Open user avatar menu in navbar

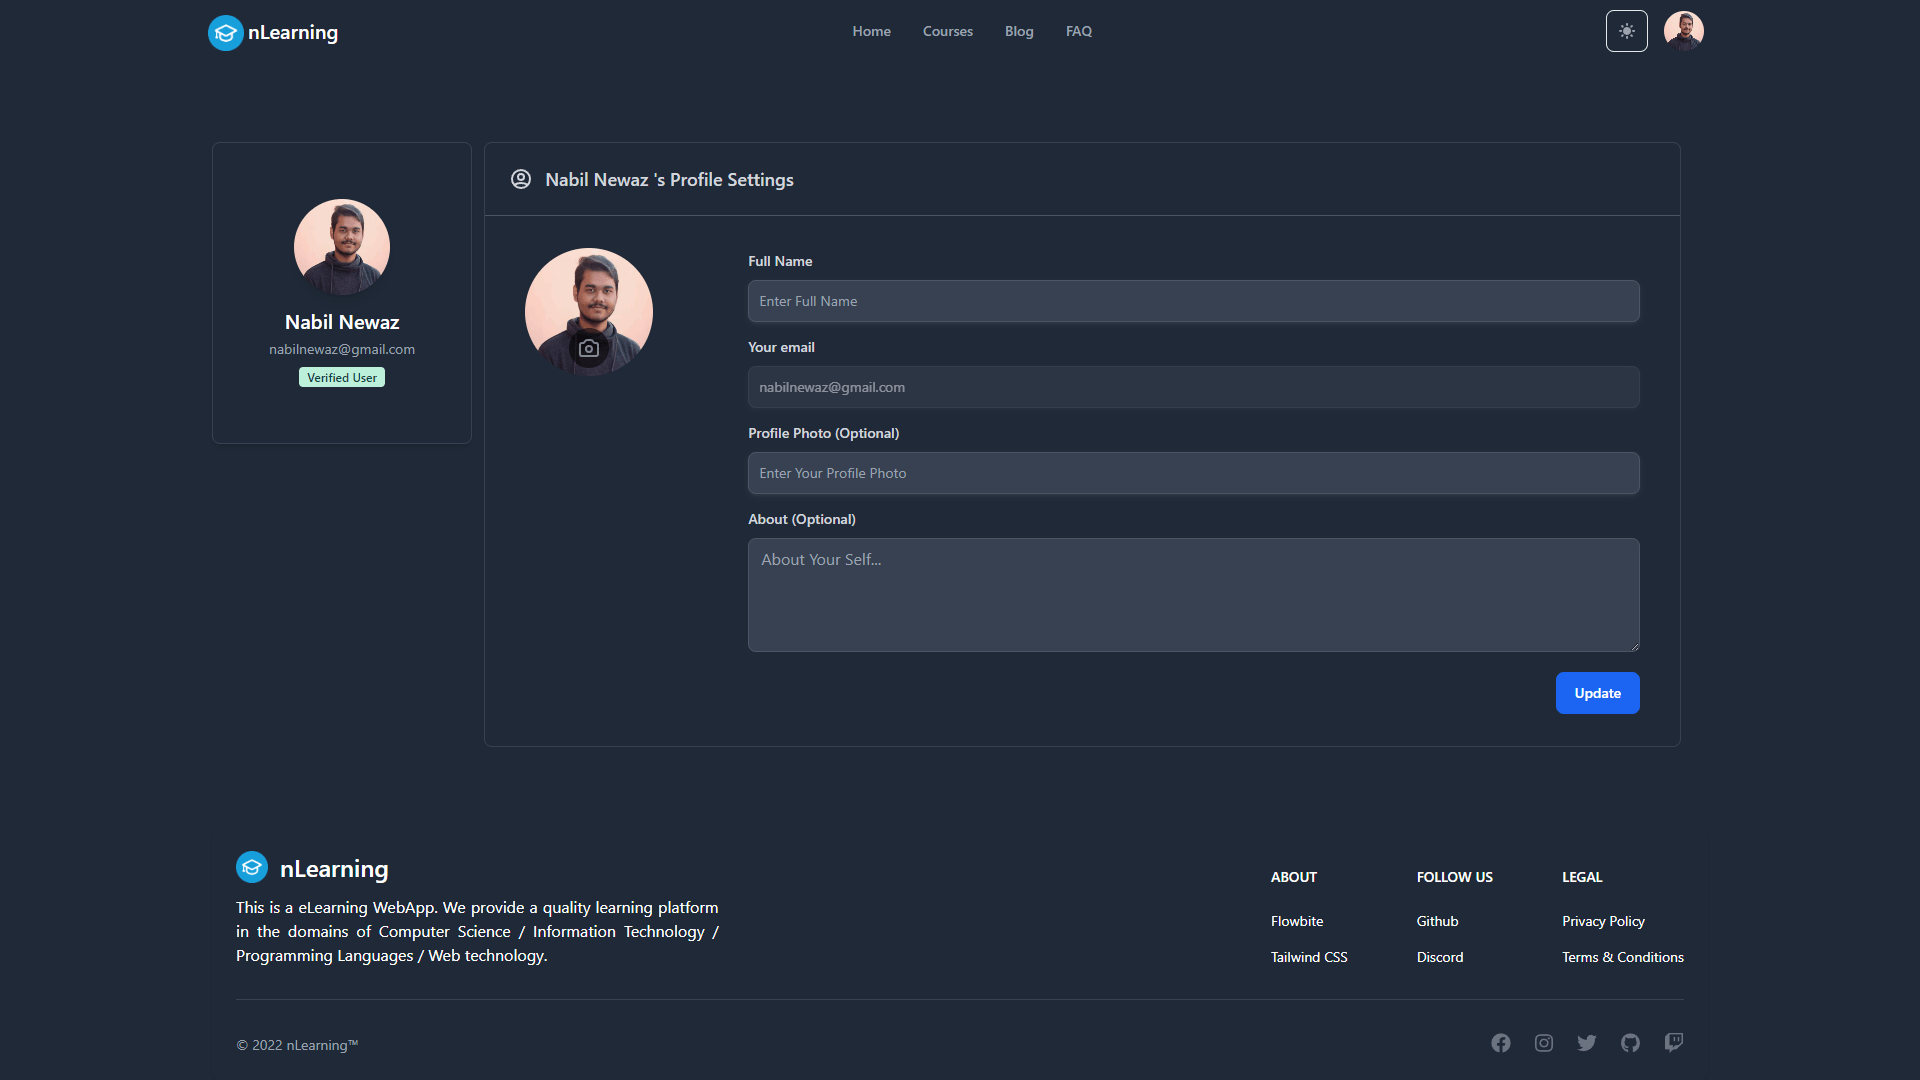point(1683,31)
